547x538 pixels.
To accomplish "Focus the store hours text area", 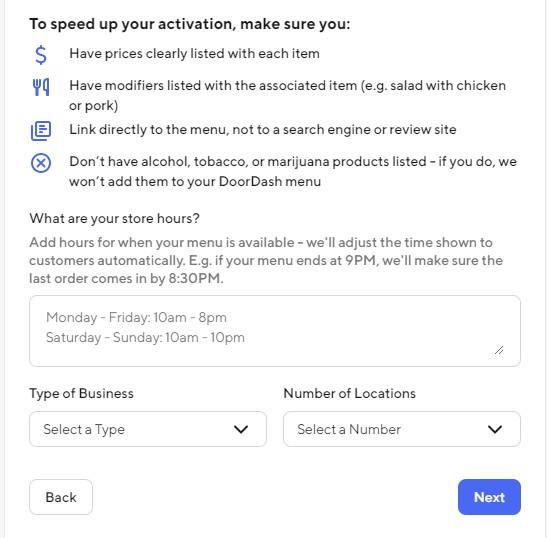I will coord(275,331).
